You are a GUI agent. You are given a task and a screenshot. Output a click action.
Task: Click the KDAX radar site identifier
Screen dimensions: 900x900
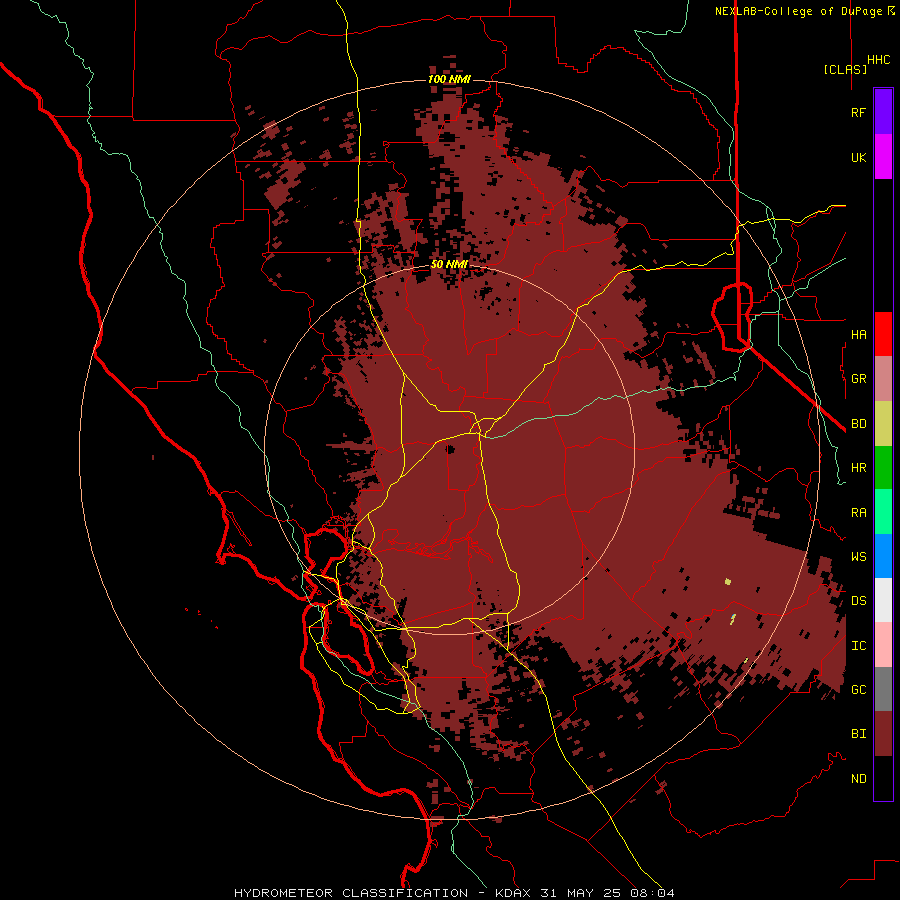click(513, 893)
